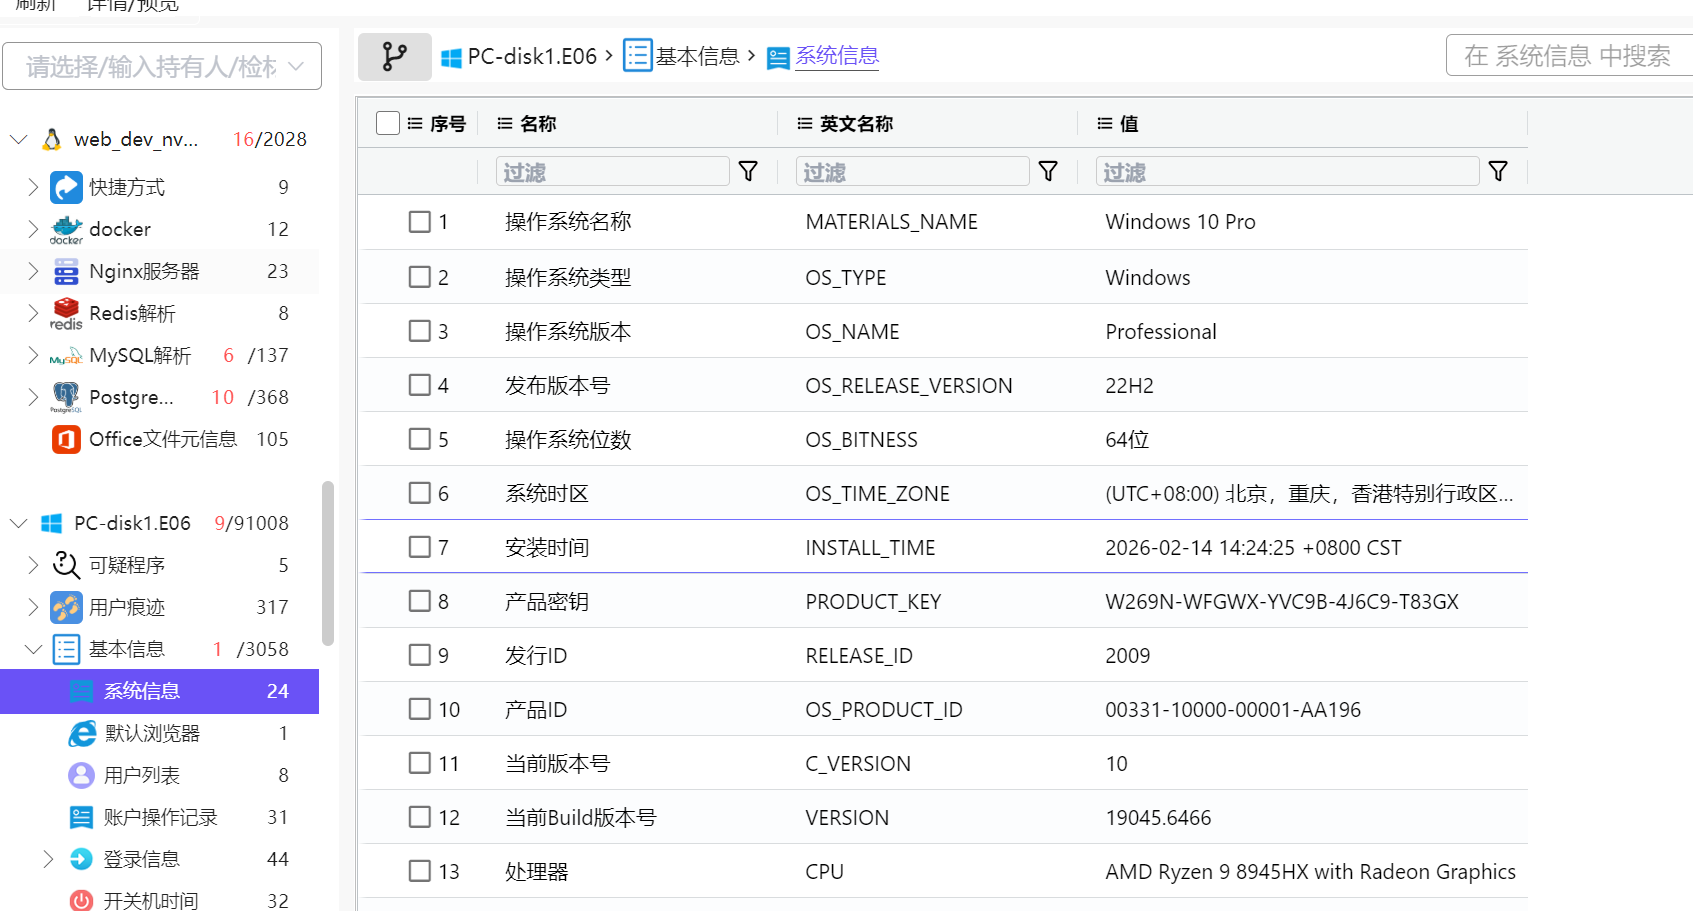This screenshot has width=1693, height=911.
Task: Focus the 名称 column filter input
Action: (x=613, y=171)
